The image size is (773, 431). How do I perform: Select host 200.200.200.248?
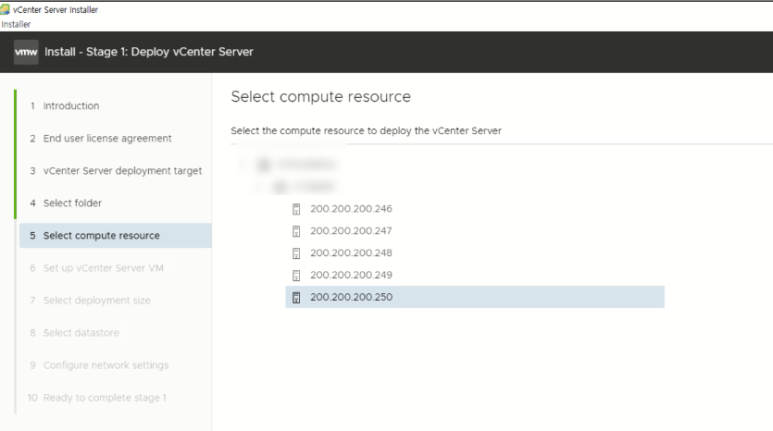coord(351,253)
